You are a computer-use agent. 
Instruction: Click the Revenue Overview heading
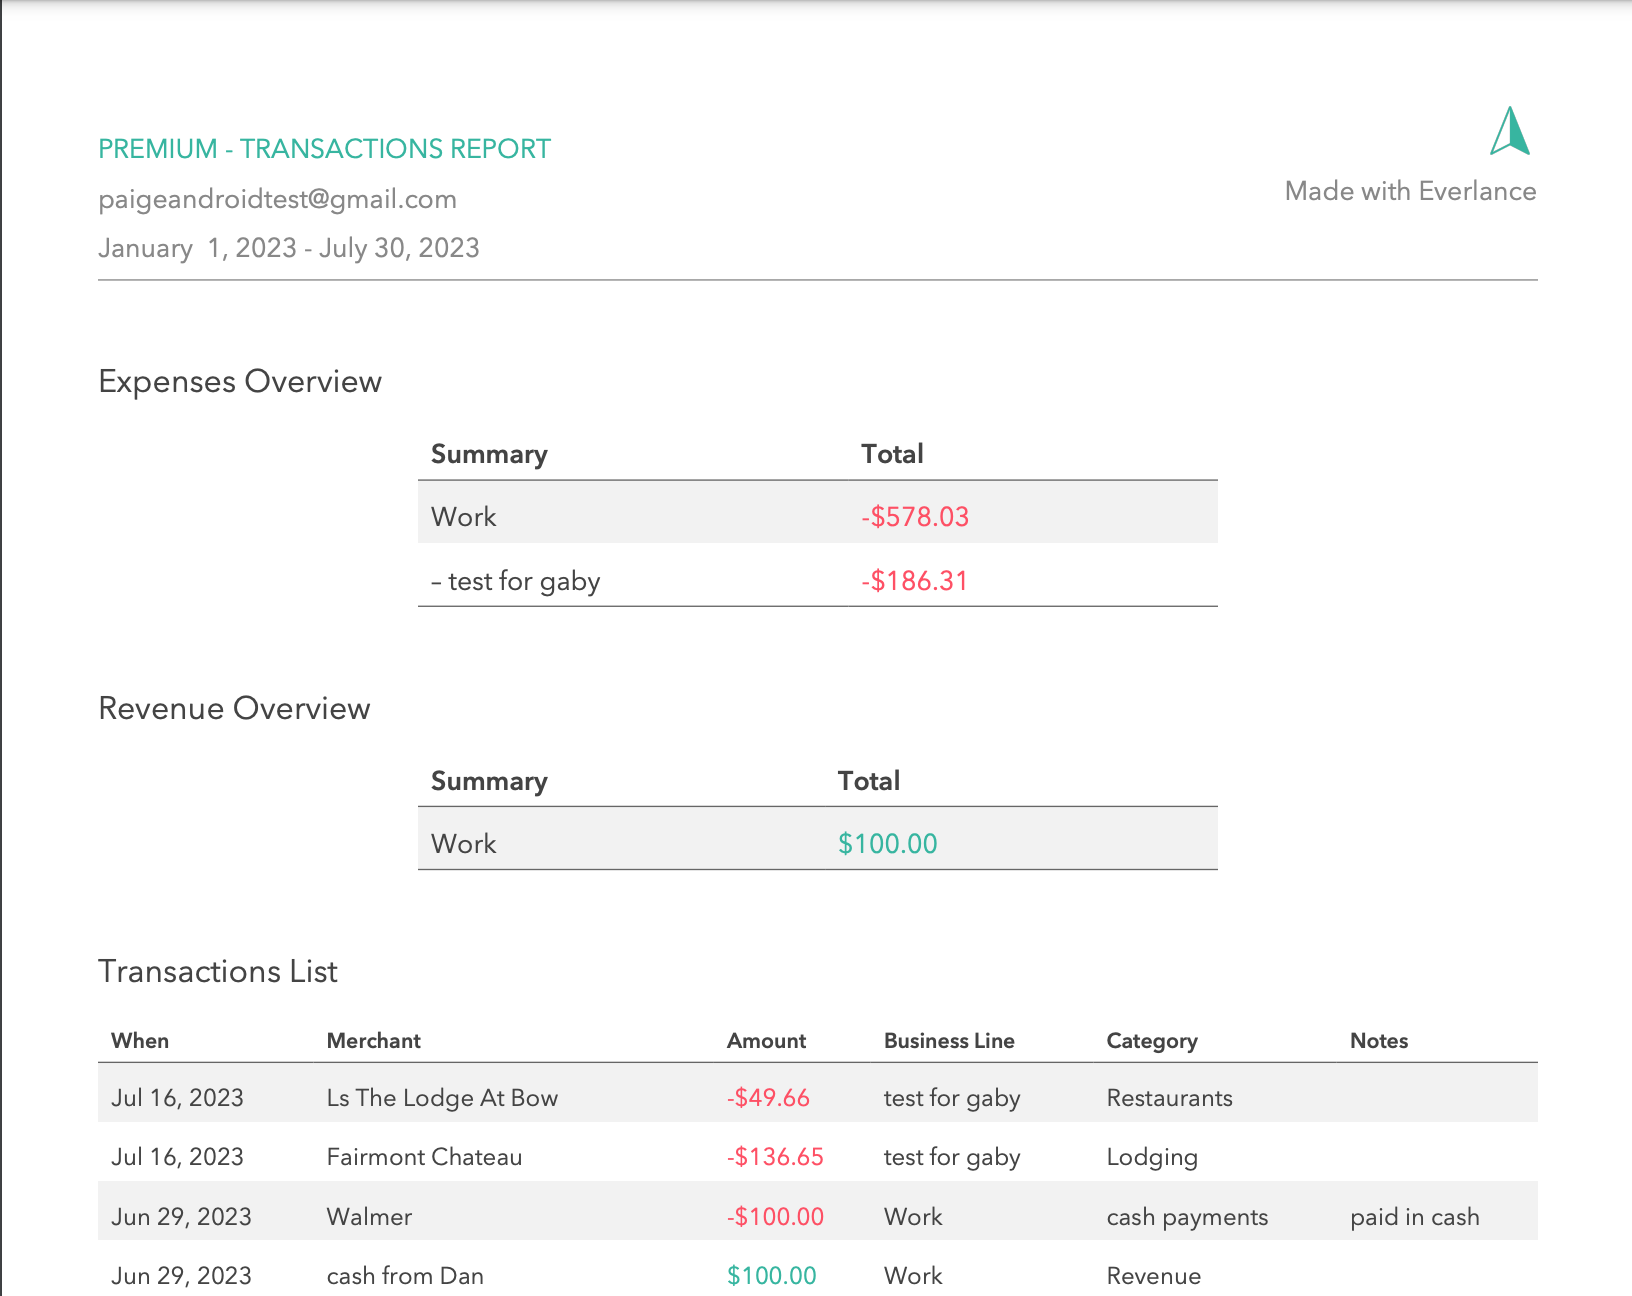[233, 708]
